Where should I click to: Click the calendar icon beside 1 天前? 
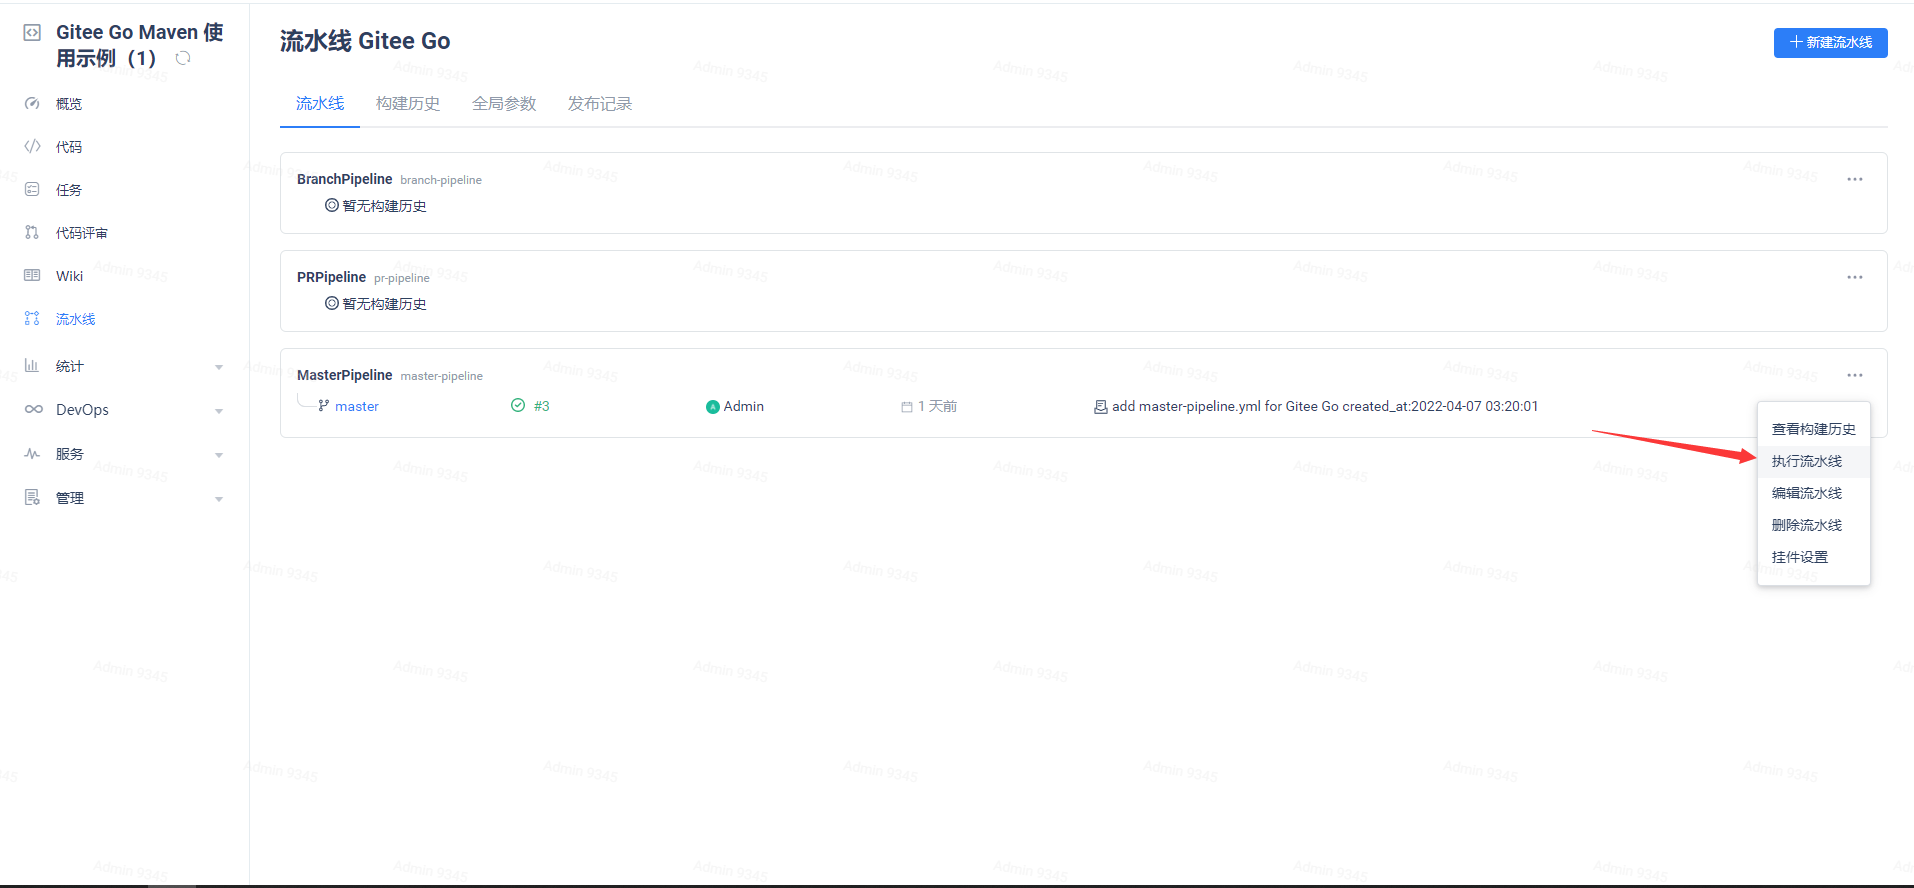[x=907, y=407]
